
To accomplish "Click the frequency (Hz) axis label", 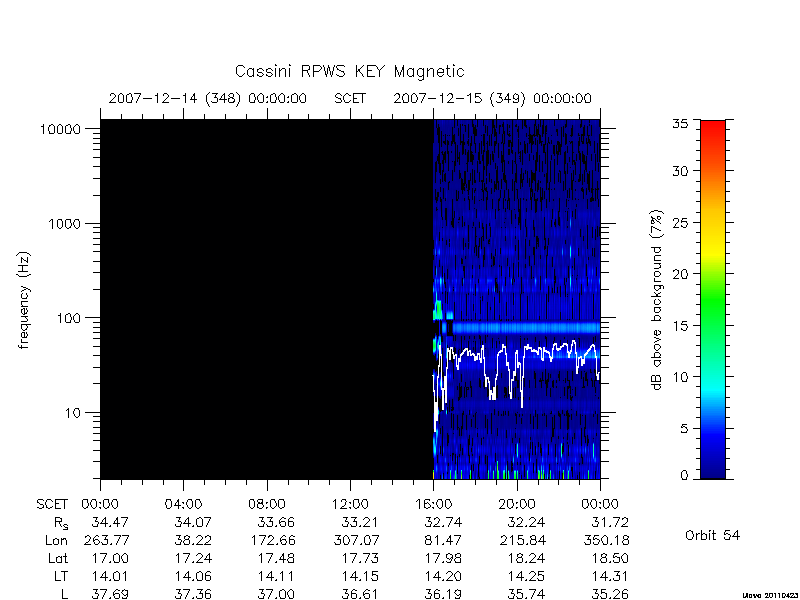I will (x=23, y=300).
